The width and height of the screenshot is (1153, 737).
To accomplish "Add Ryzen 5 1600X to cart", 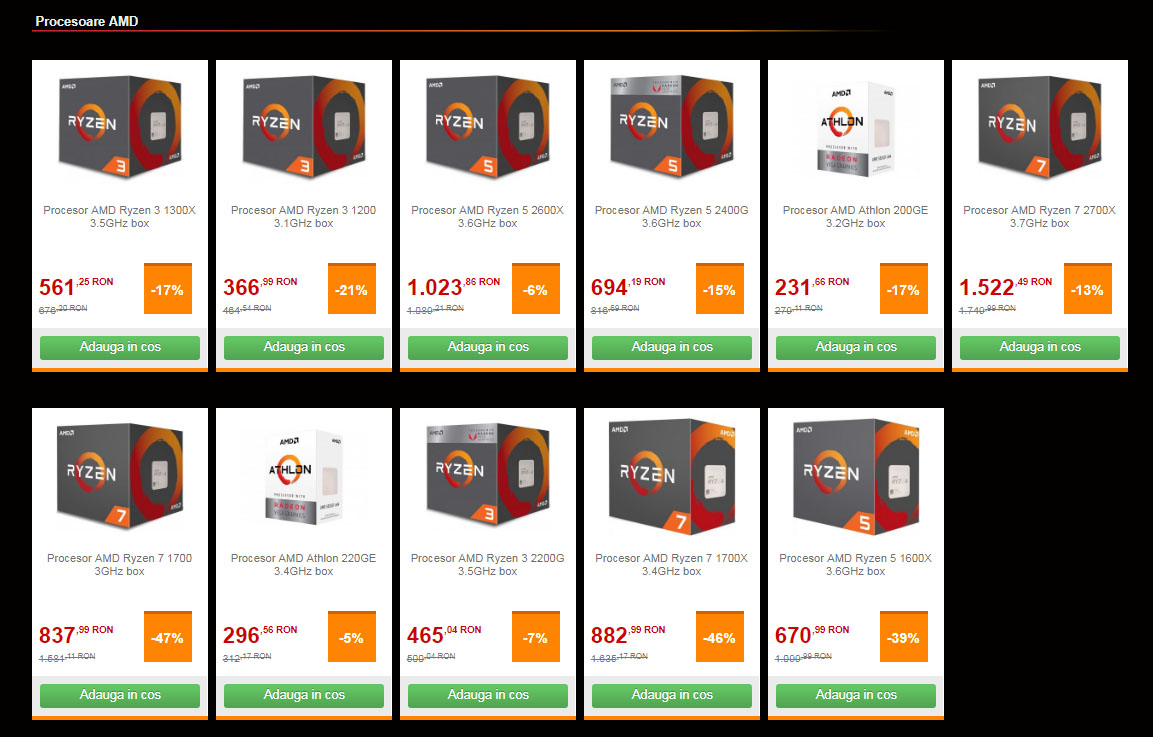I will click(x=856, y=695).
